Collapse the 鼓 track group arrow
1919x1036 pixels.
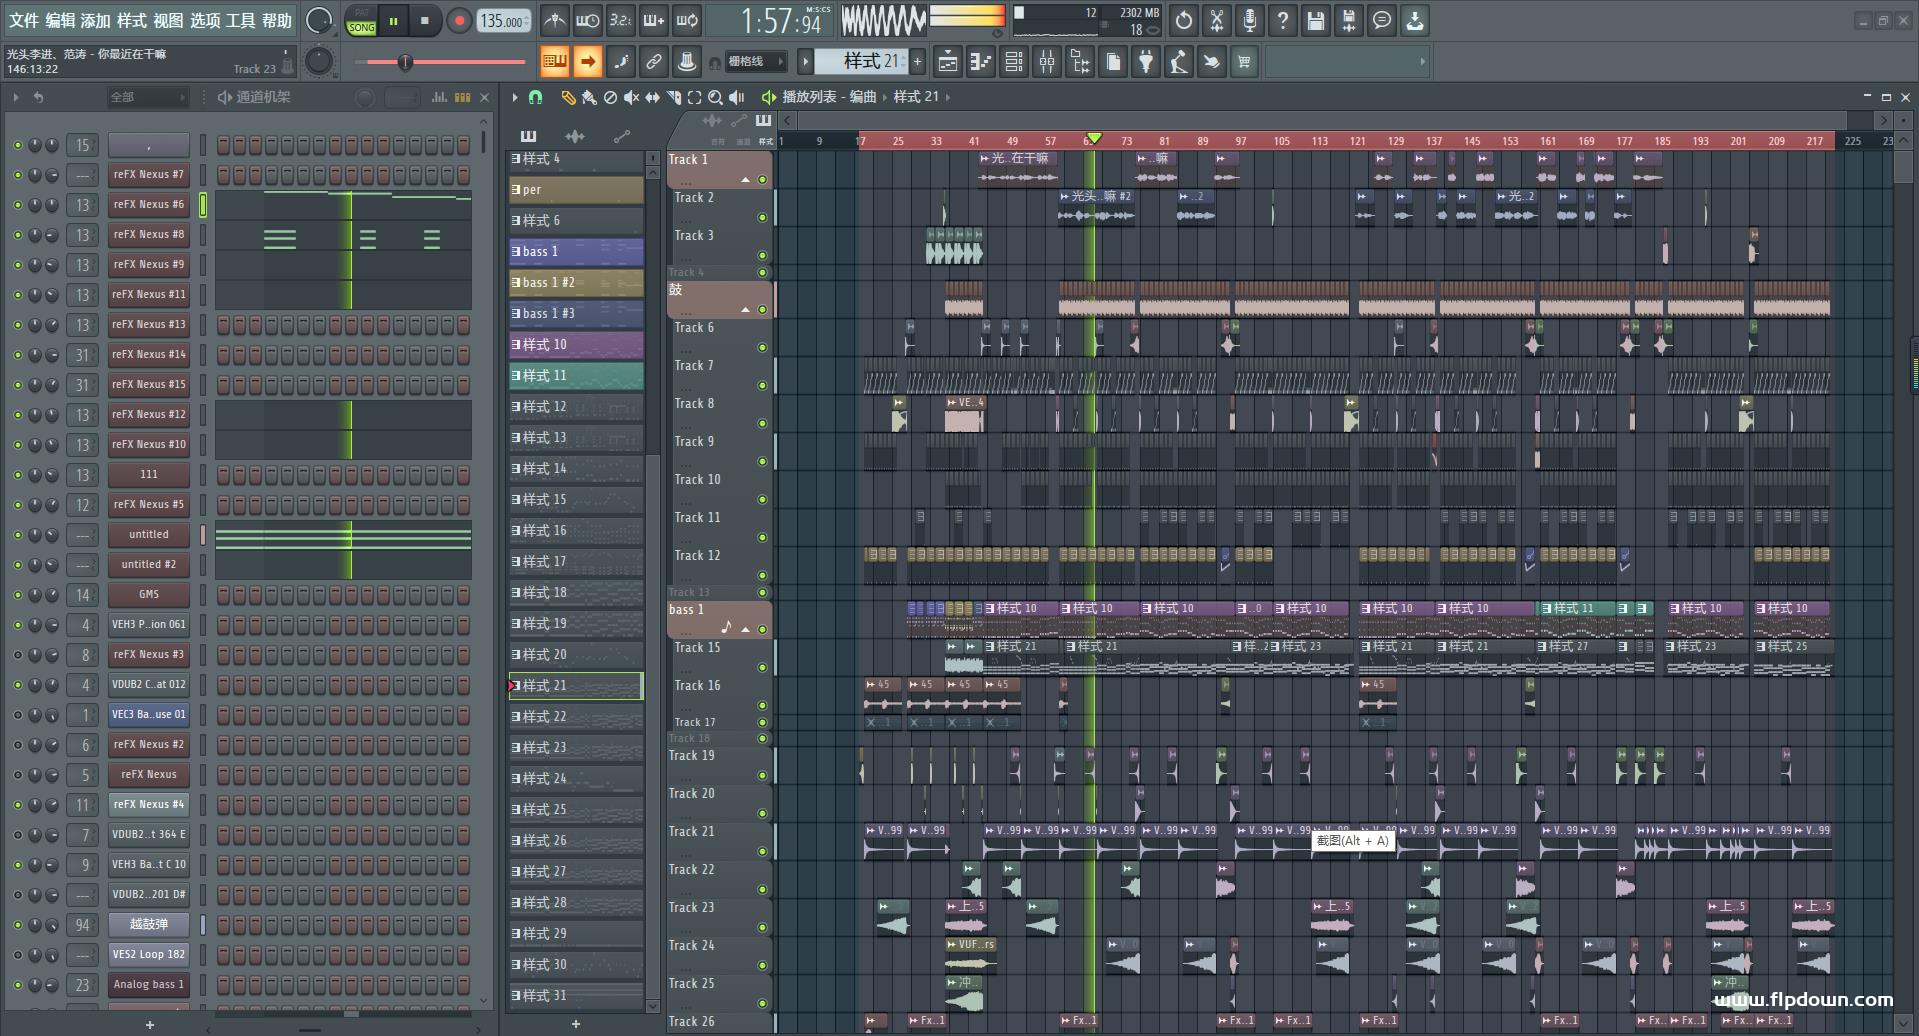pyautogui.click(x=745, y=310)
